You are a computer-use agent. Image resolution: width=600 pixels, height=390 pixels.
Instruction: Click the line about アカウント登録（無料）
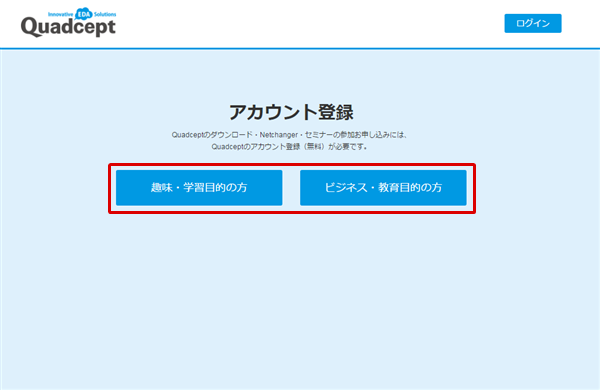(290, 147)
